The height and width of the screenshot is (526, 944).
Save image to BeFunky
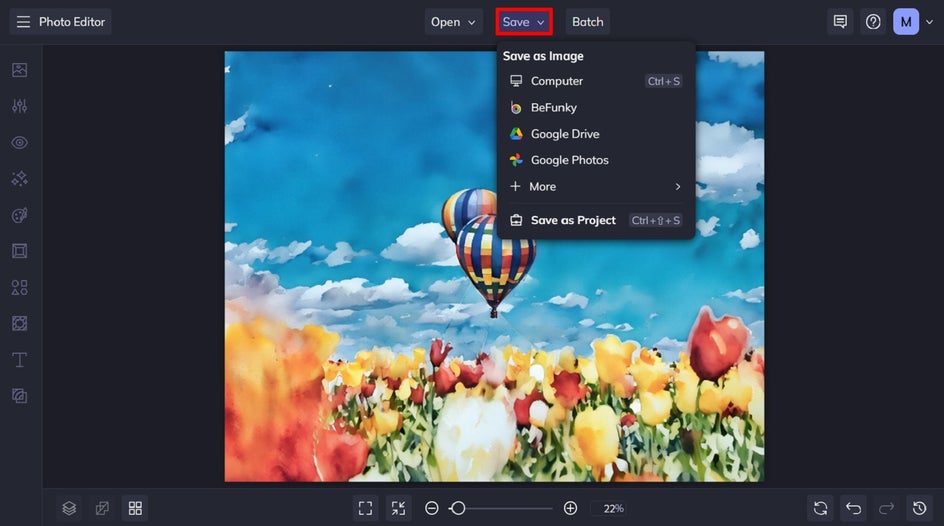pyautogui.click(x=595, y=107)
